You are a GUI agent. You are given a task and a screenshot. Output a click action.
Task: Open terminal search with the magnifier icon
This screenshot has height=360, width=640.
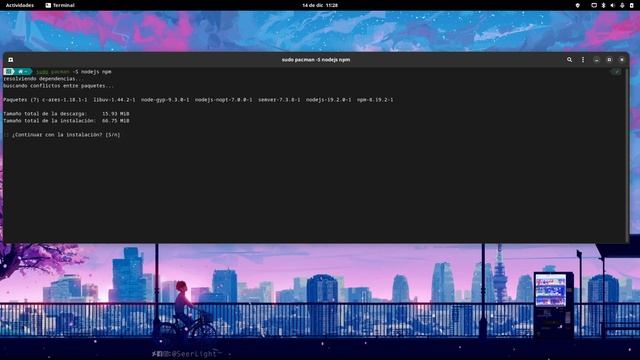569,60
